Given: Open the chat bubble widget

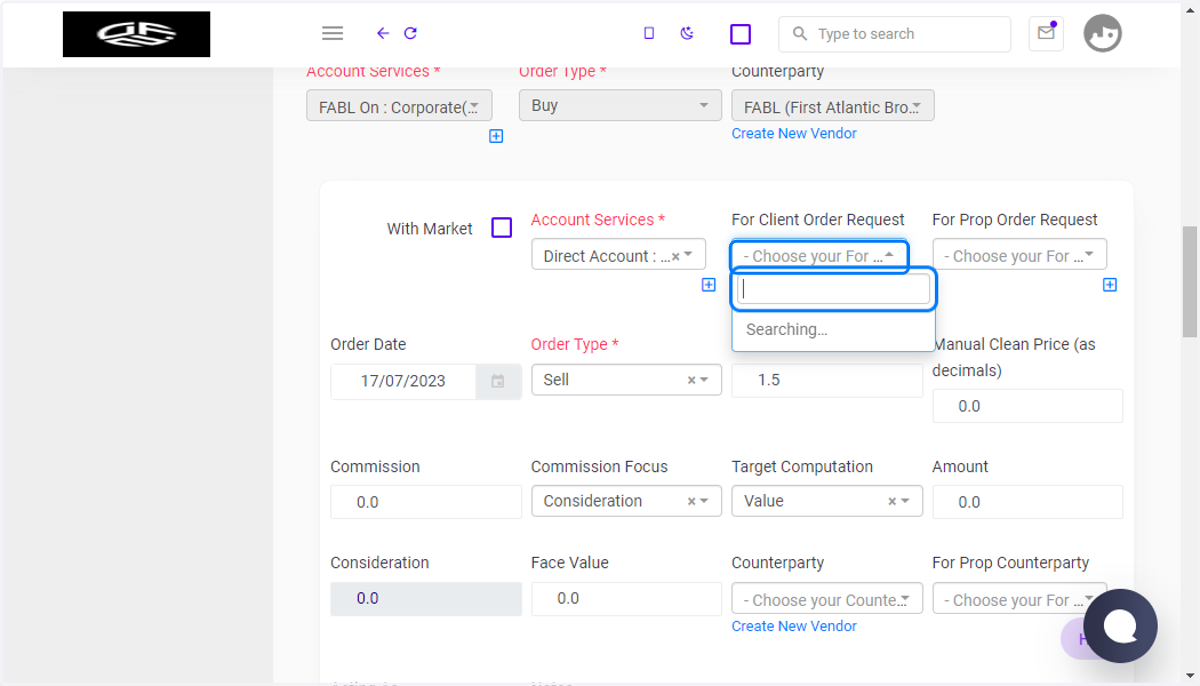Looking at the screenshot, I should 1120,626.
